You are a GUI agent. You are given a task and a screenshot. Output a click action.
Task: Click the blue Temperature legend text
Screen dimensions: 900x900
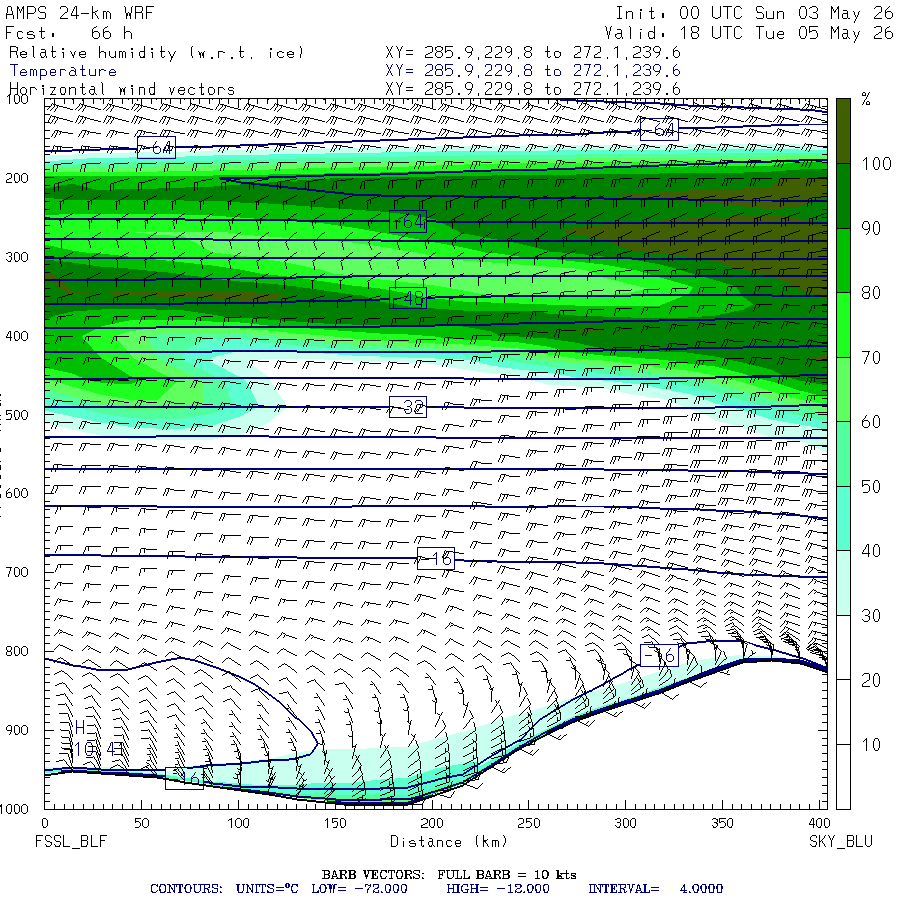[63, 71]
